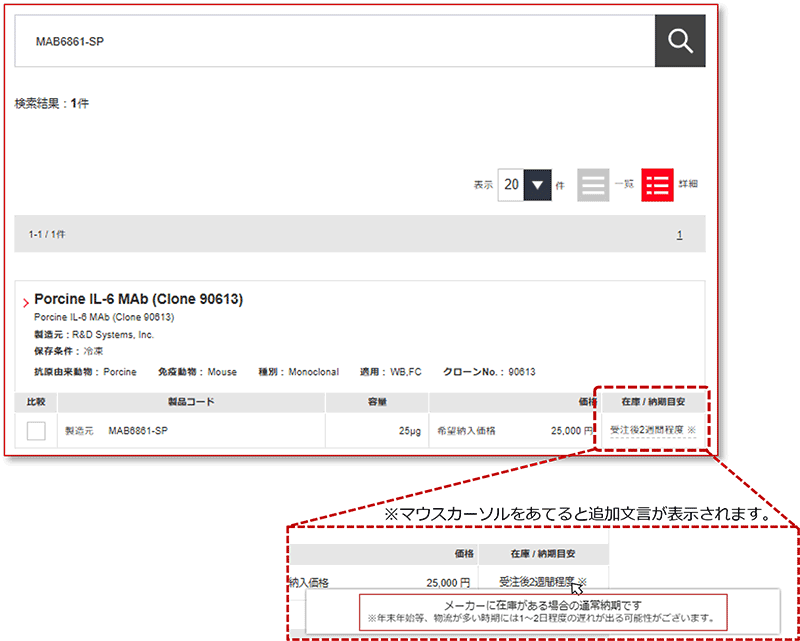Click the magnifying glass search button

680,41
